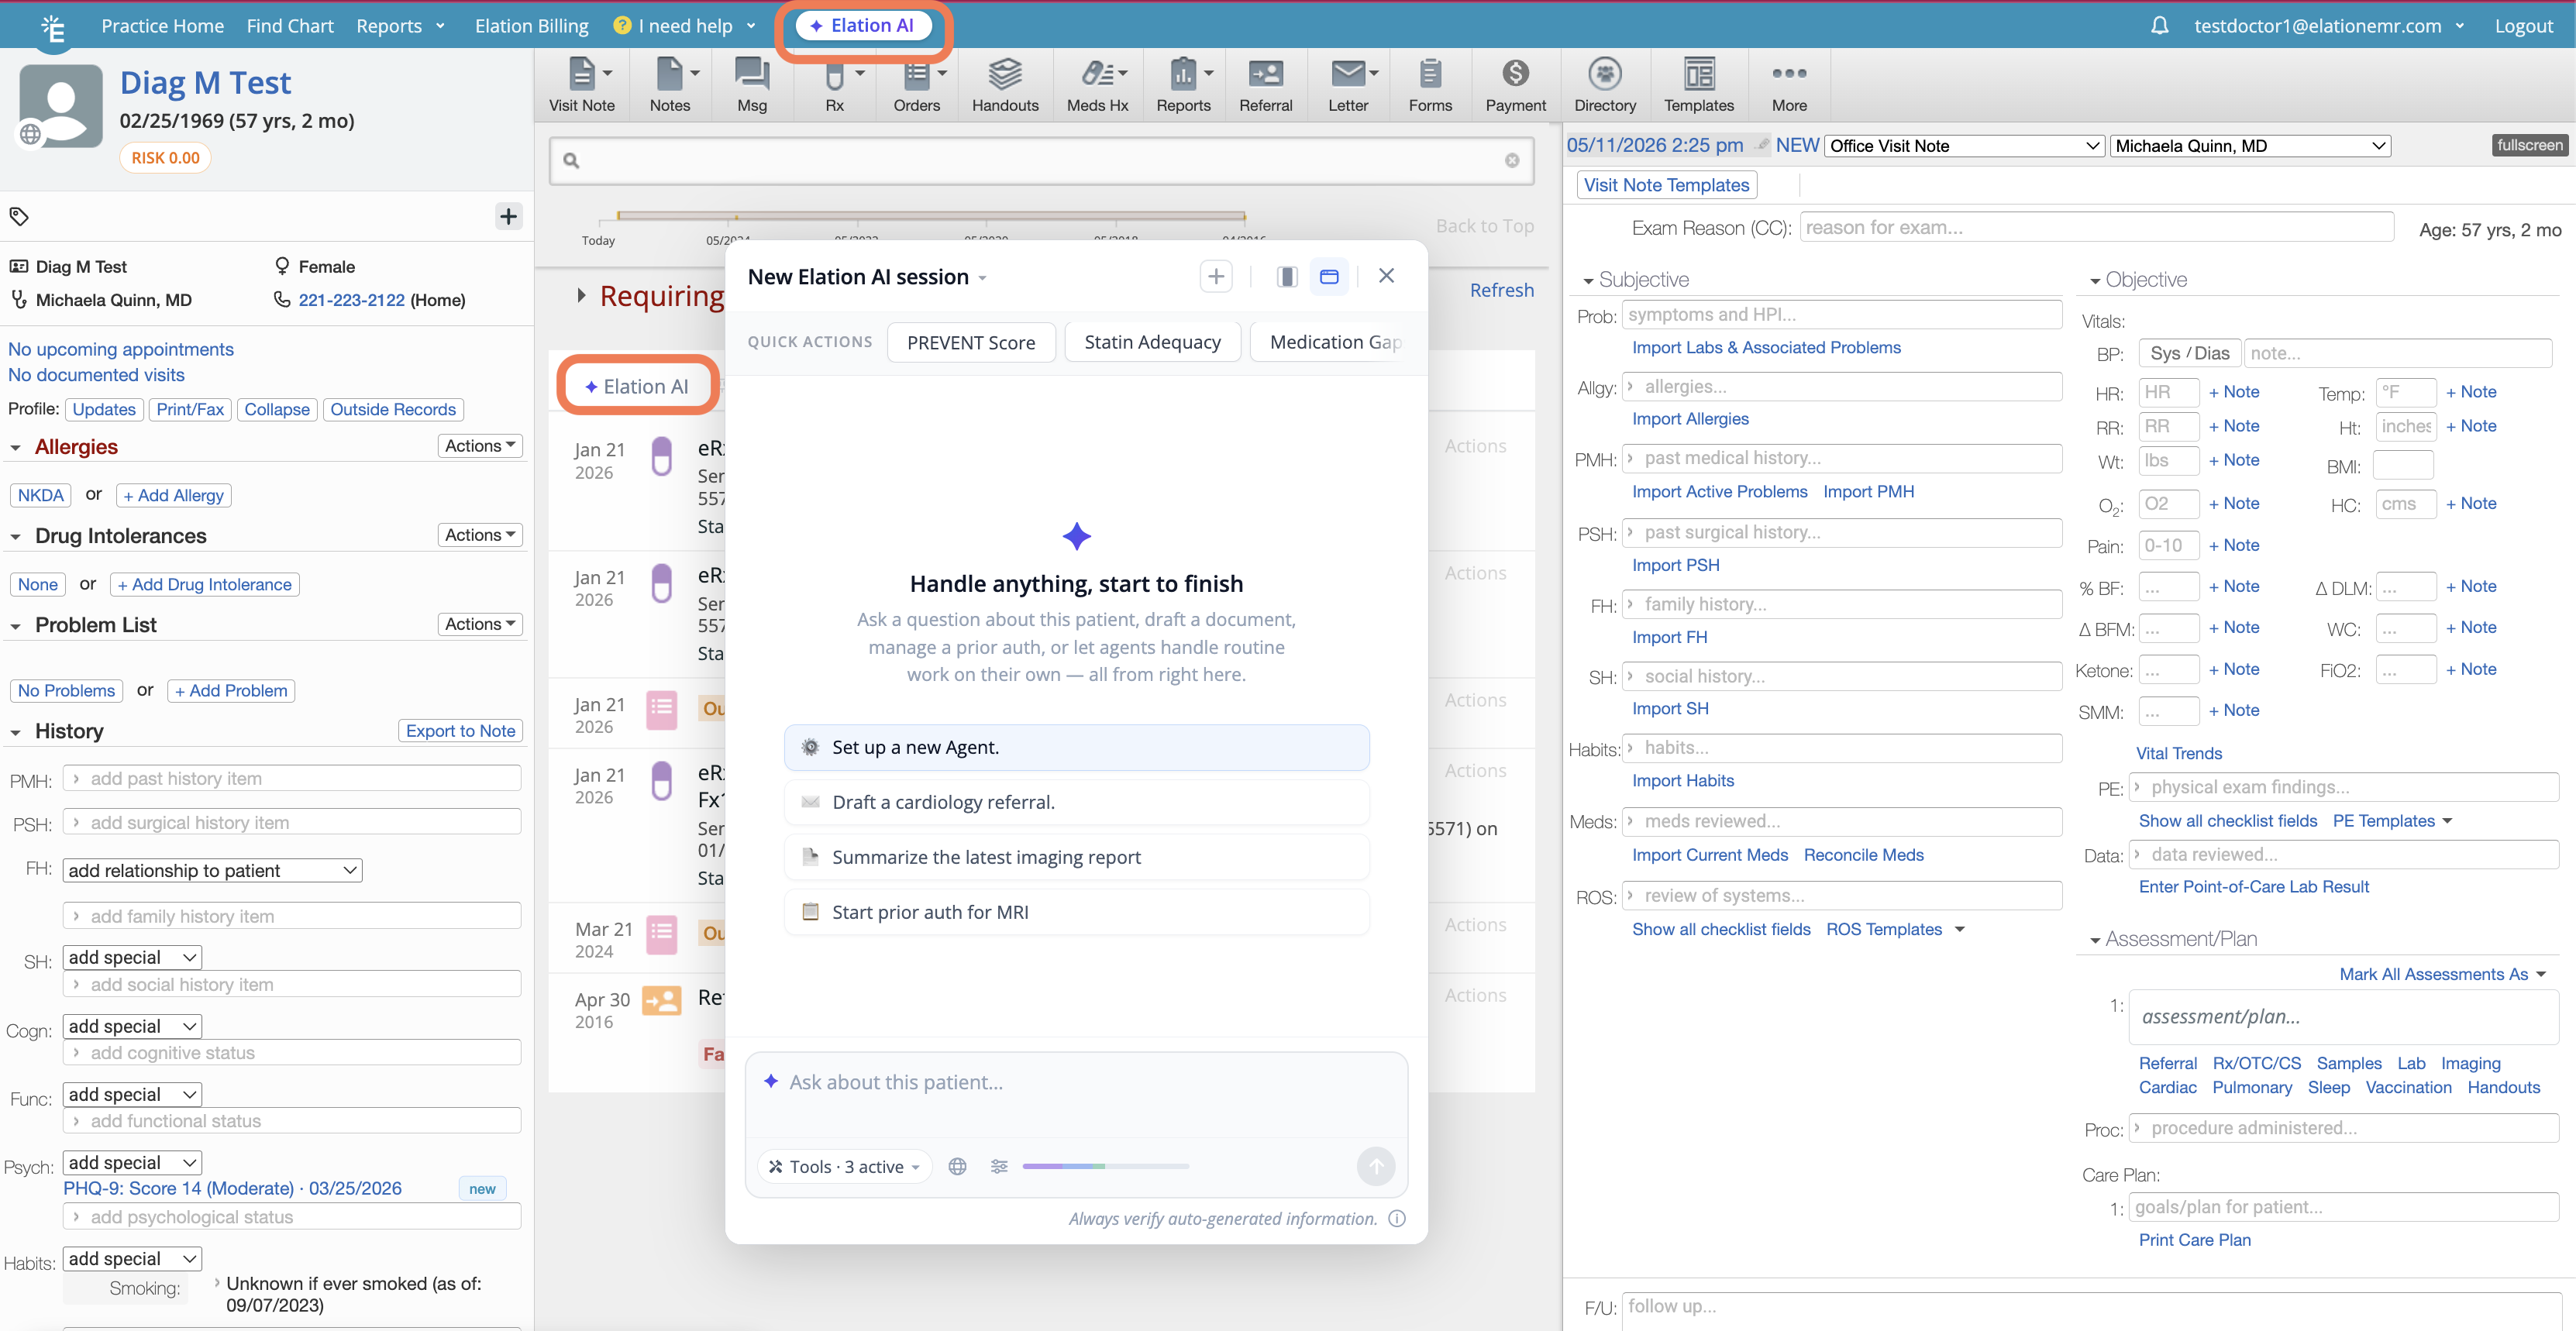
Task: Click the fullscreen button
Action: click(2529, 145)
